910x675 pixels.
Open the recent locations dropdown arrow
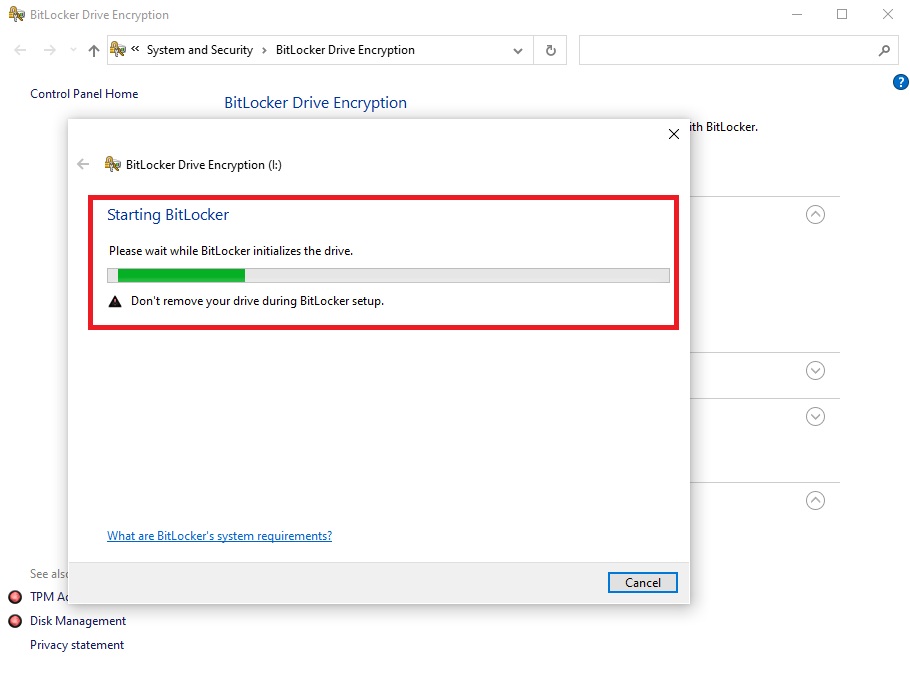point(73,50)
